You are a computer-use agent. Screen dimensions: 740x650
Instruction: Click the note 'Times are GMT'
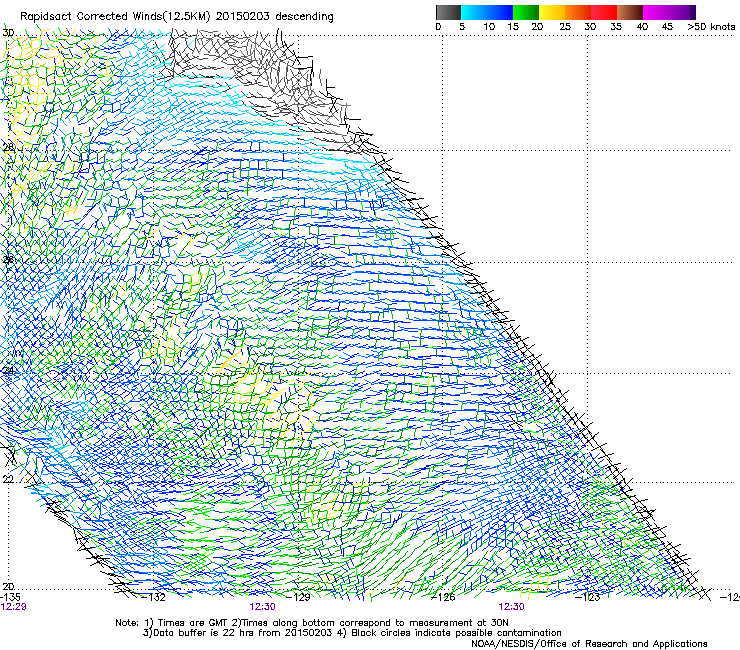click(191, 623)
